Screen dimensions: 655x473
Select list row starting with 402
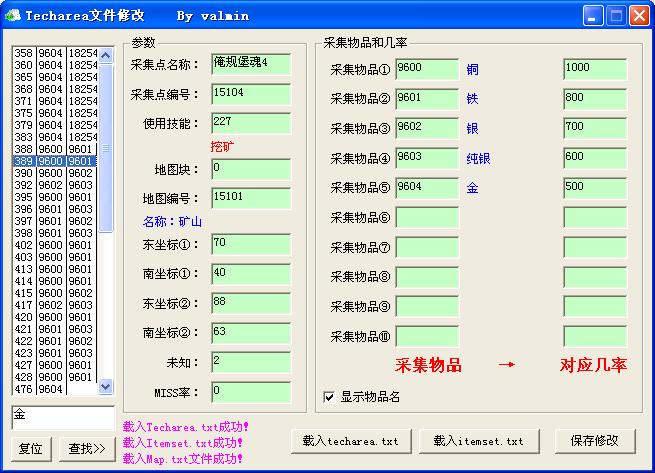tap(55, 245)
